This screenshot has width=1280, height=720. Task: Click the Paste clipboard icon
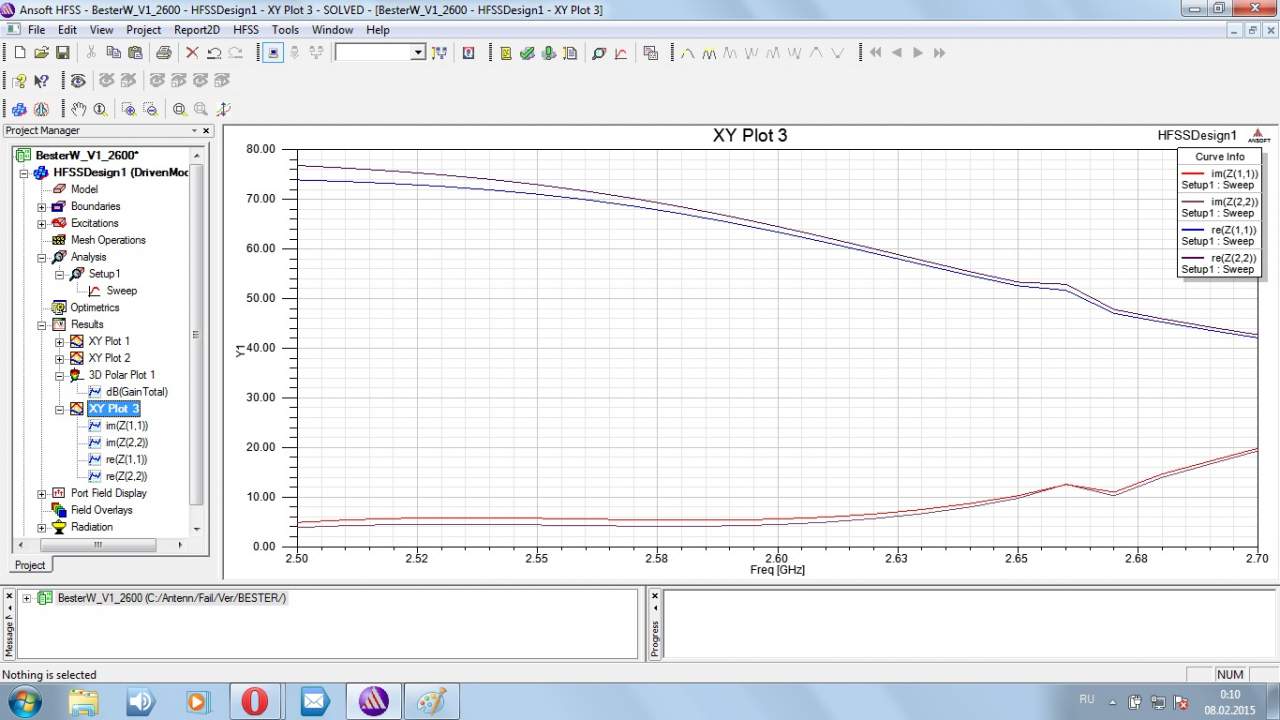134,52
